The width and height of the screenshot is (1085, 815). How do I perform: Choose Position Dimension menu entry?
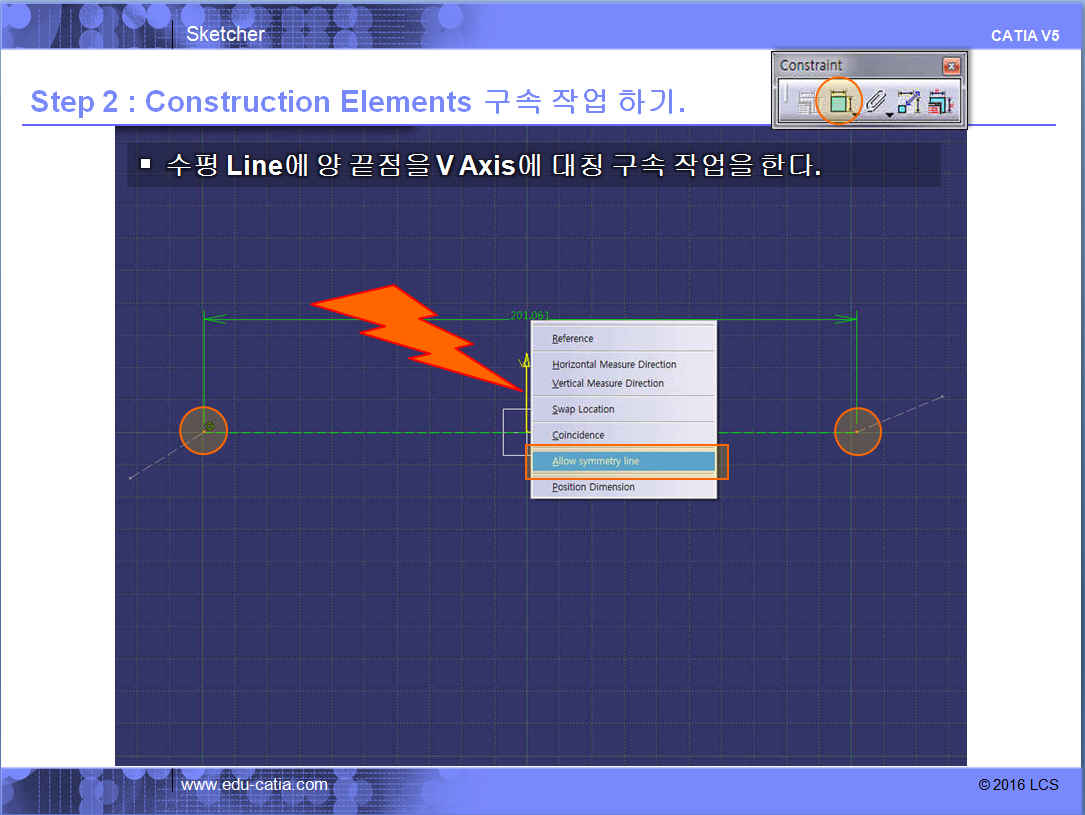tap(593, 488)
